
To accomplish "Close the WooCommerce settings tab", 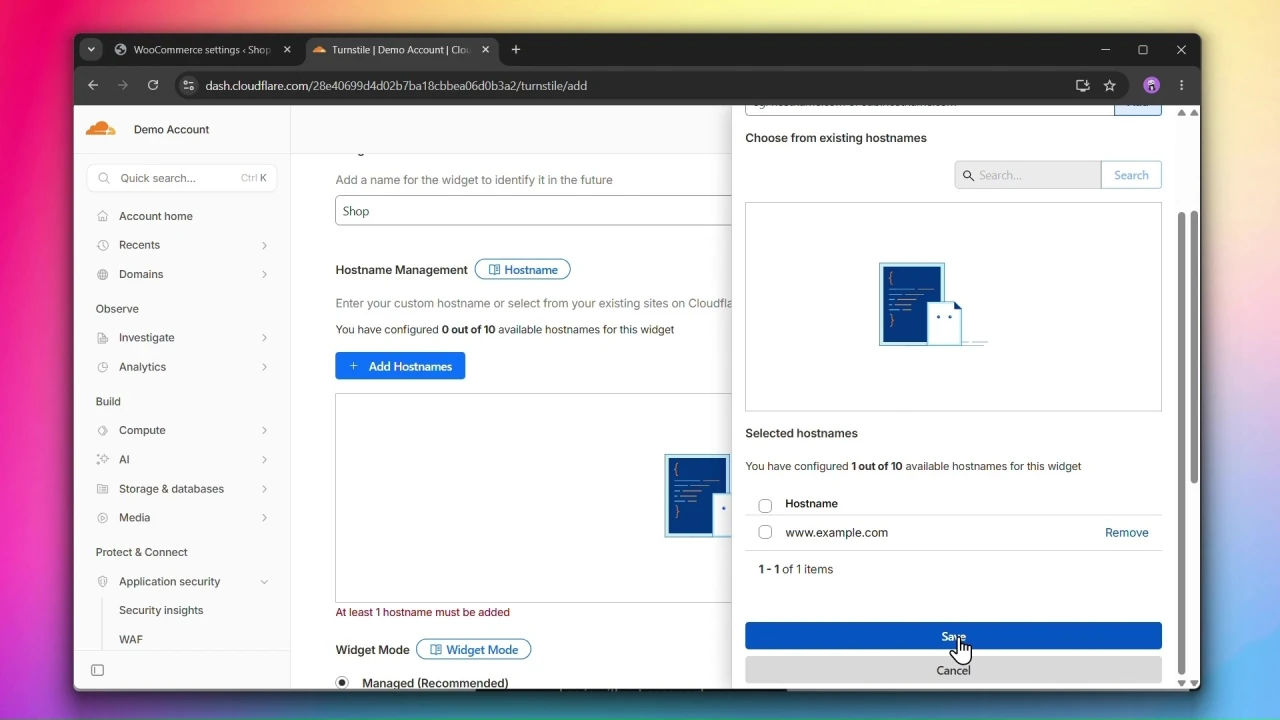I will [x=287, y=50].
